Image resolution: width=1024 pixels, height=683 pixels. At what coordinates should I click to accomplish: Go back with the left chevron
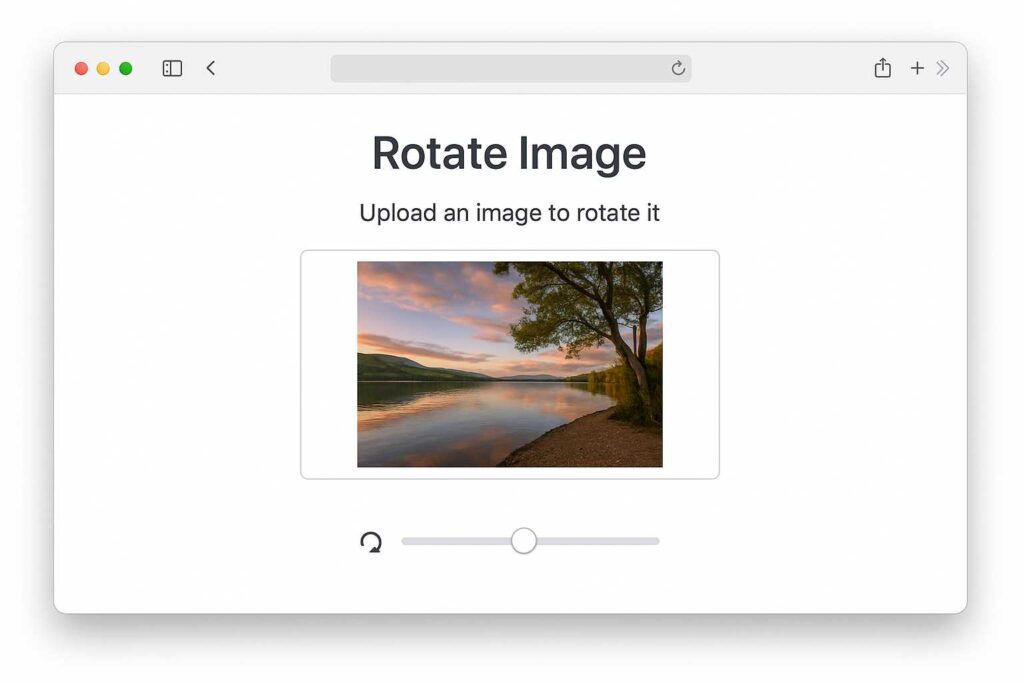[210, 68]
